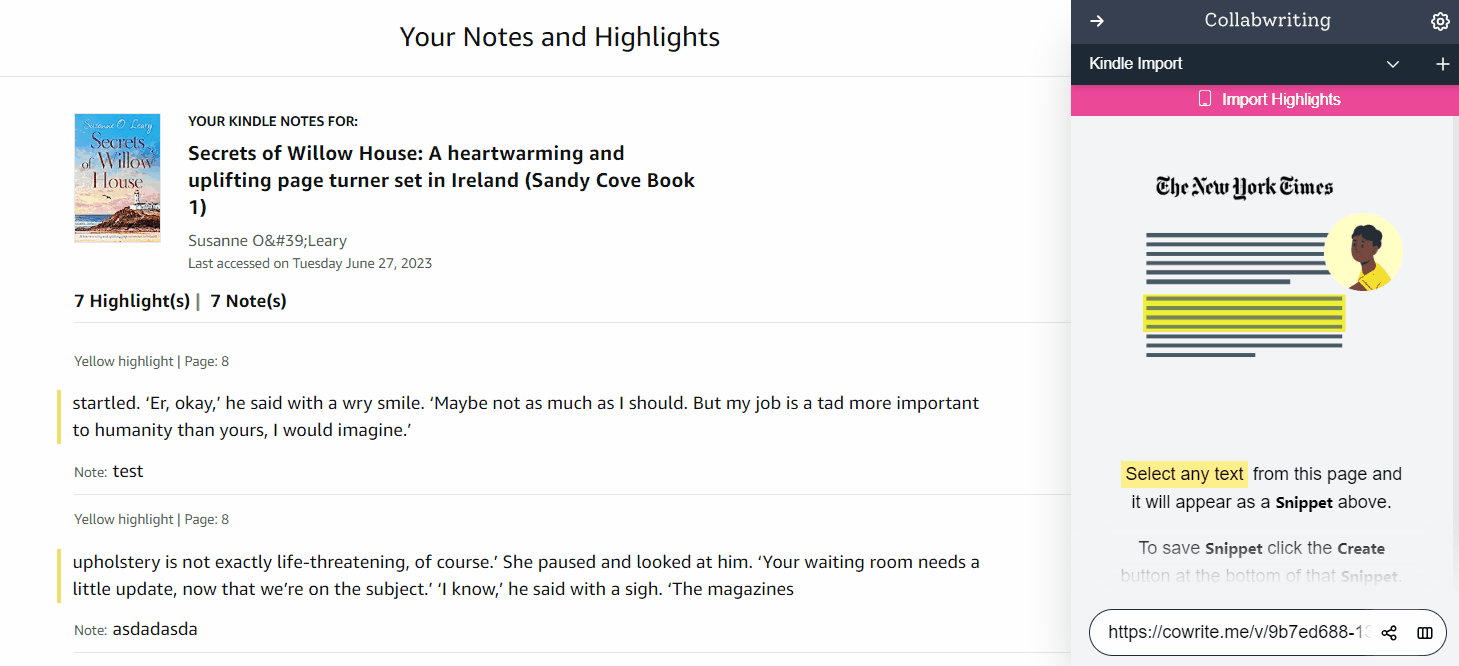
Task: Click the cowrite.me link field
Action: (1236, 633)
